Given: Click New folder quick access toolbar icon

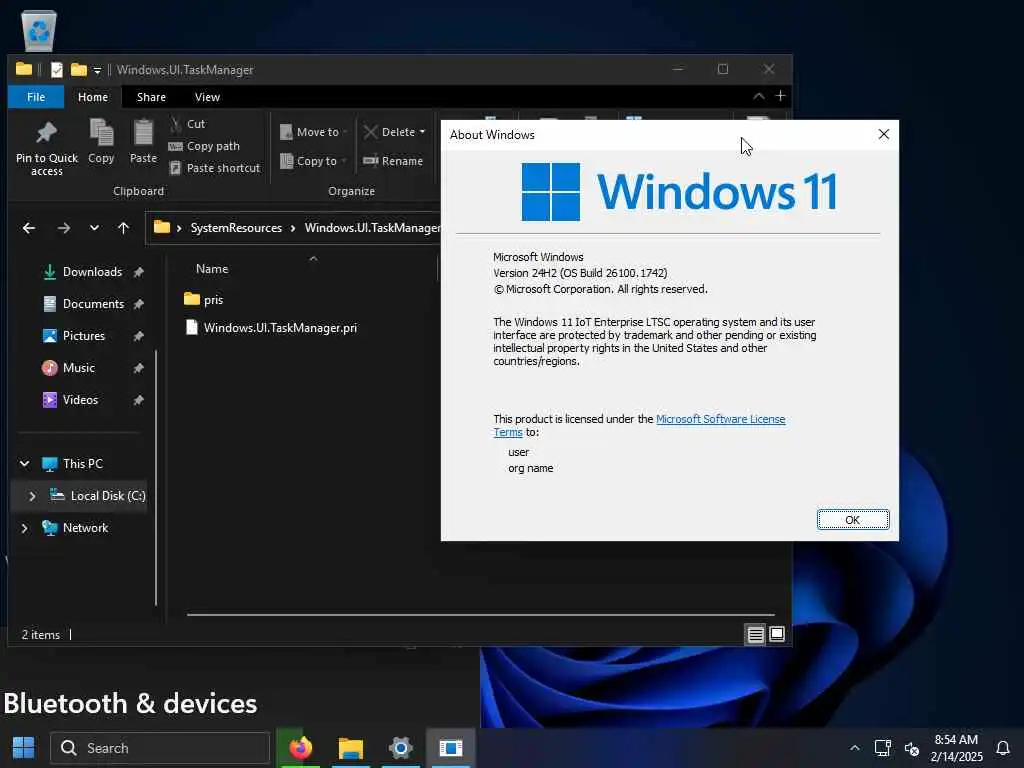Looking at the screenshot, I should pyautogui.click(x=79, y=69).
